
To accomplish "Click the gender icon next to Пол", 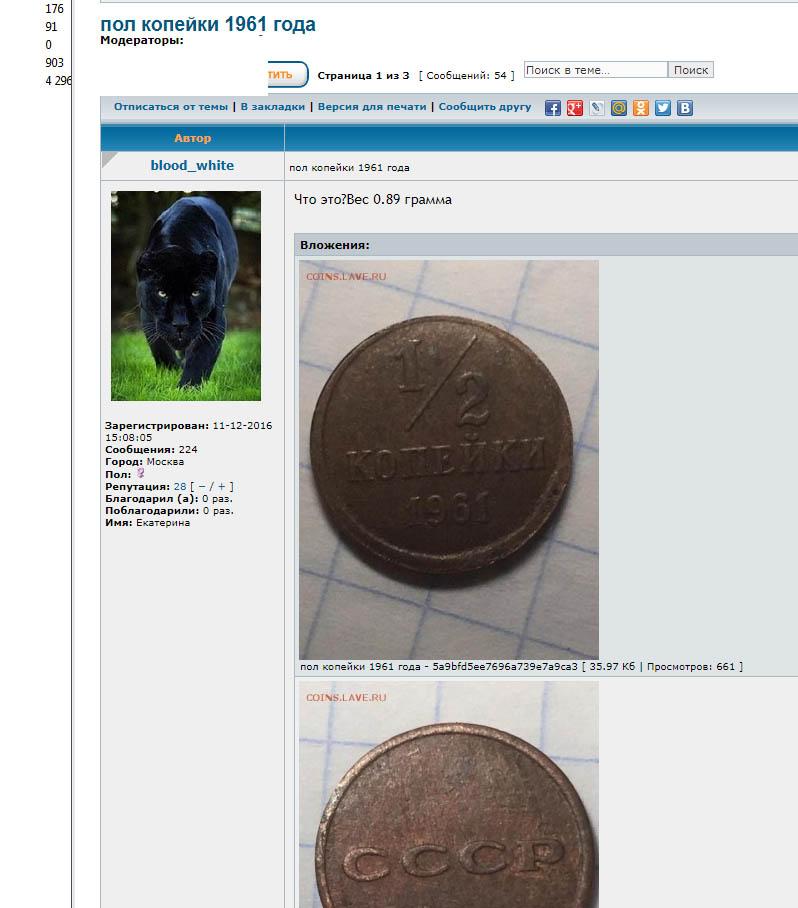I will (140, 474).
